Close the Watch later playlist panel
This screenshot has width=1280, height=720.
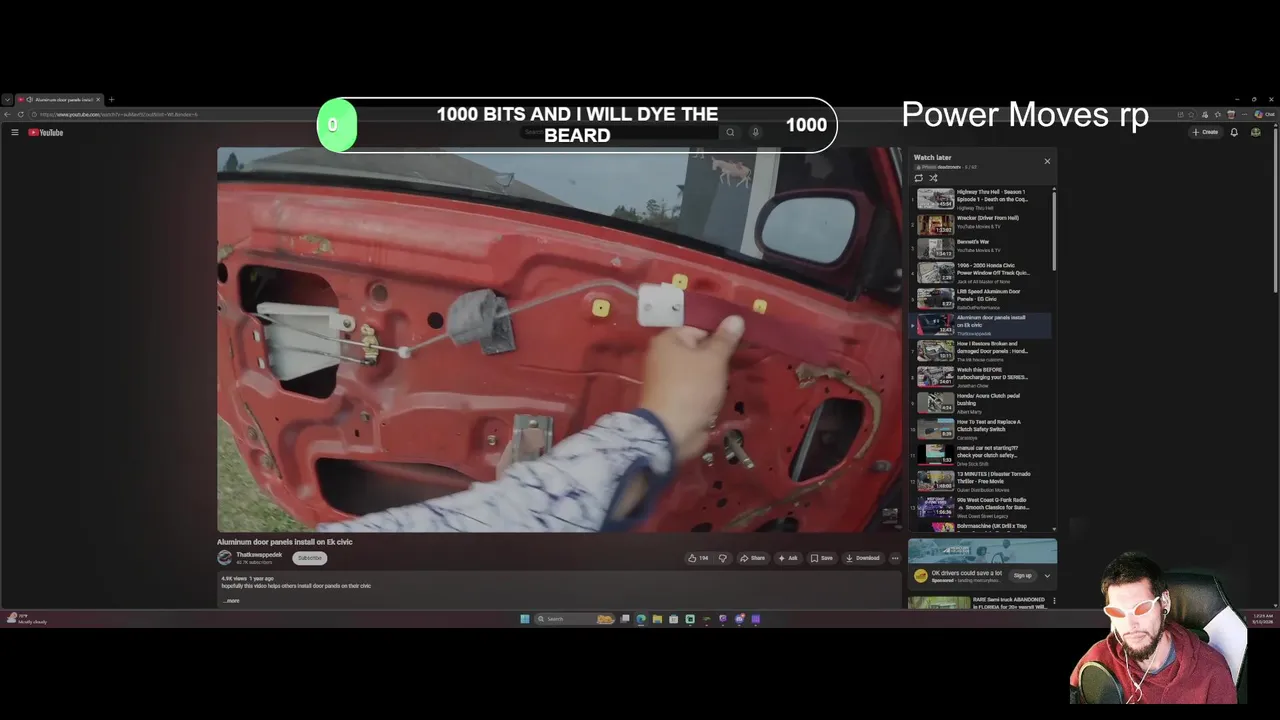pos(1047,161)
